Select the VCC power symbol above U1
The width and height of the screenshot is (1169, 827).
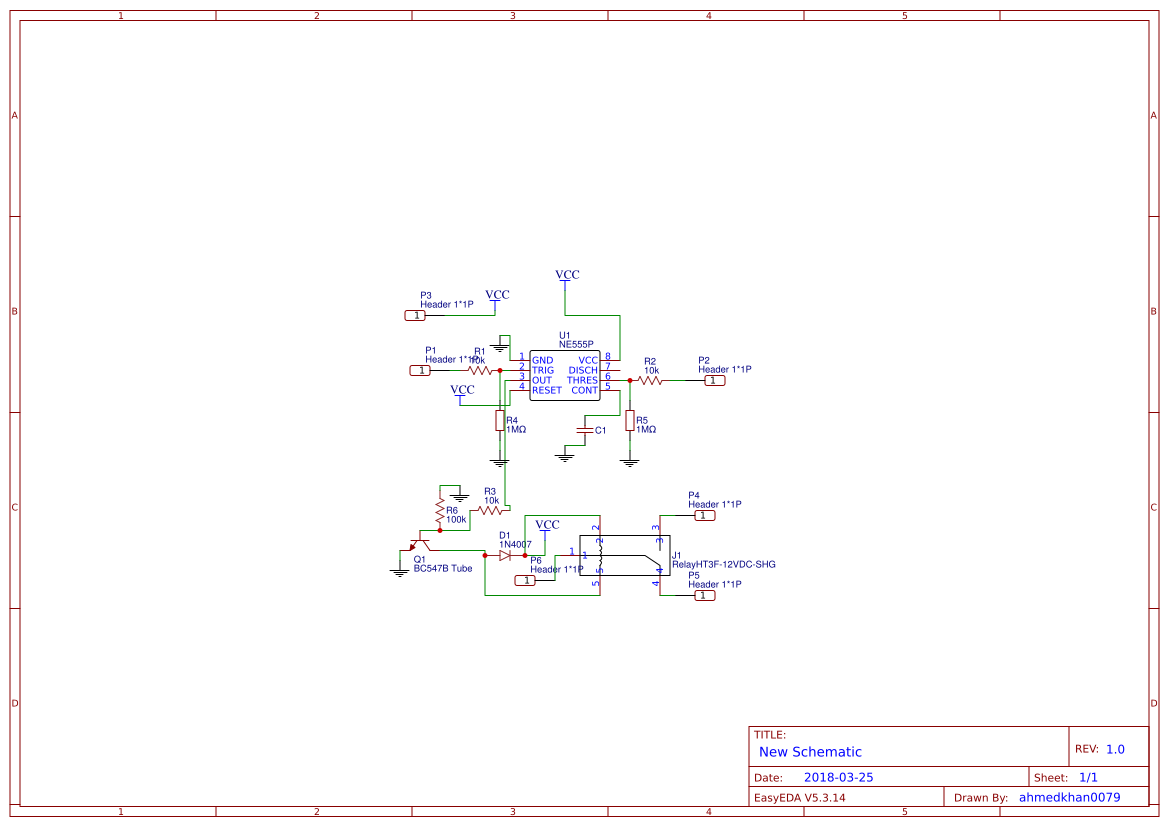567,277
